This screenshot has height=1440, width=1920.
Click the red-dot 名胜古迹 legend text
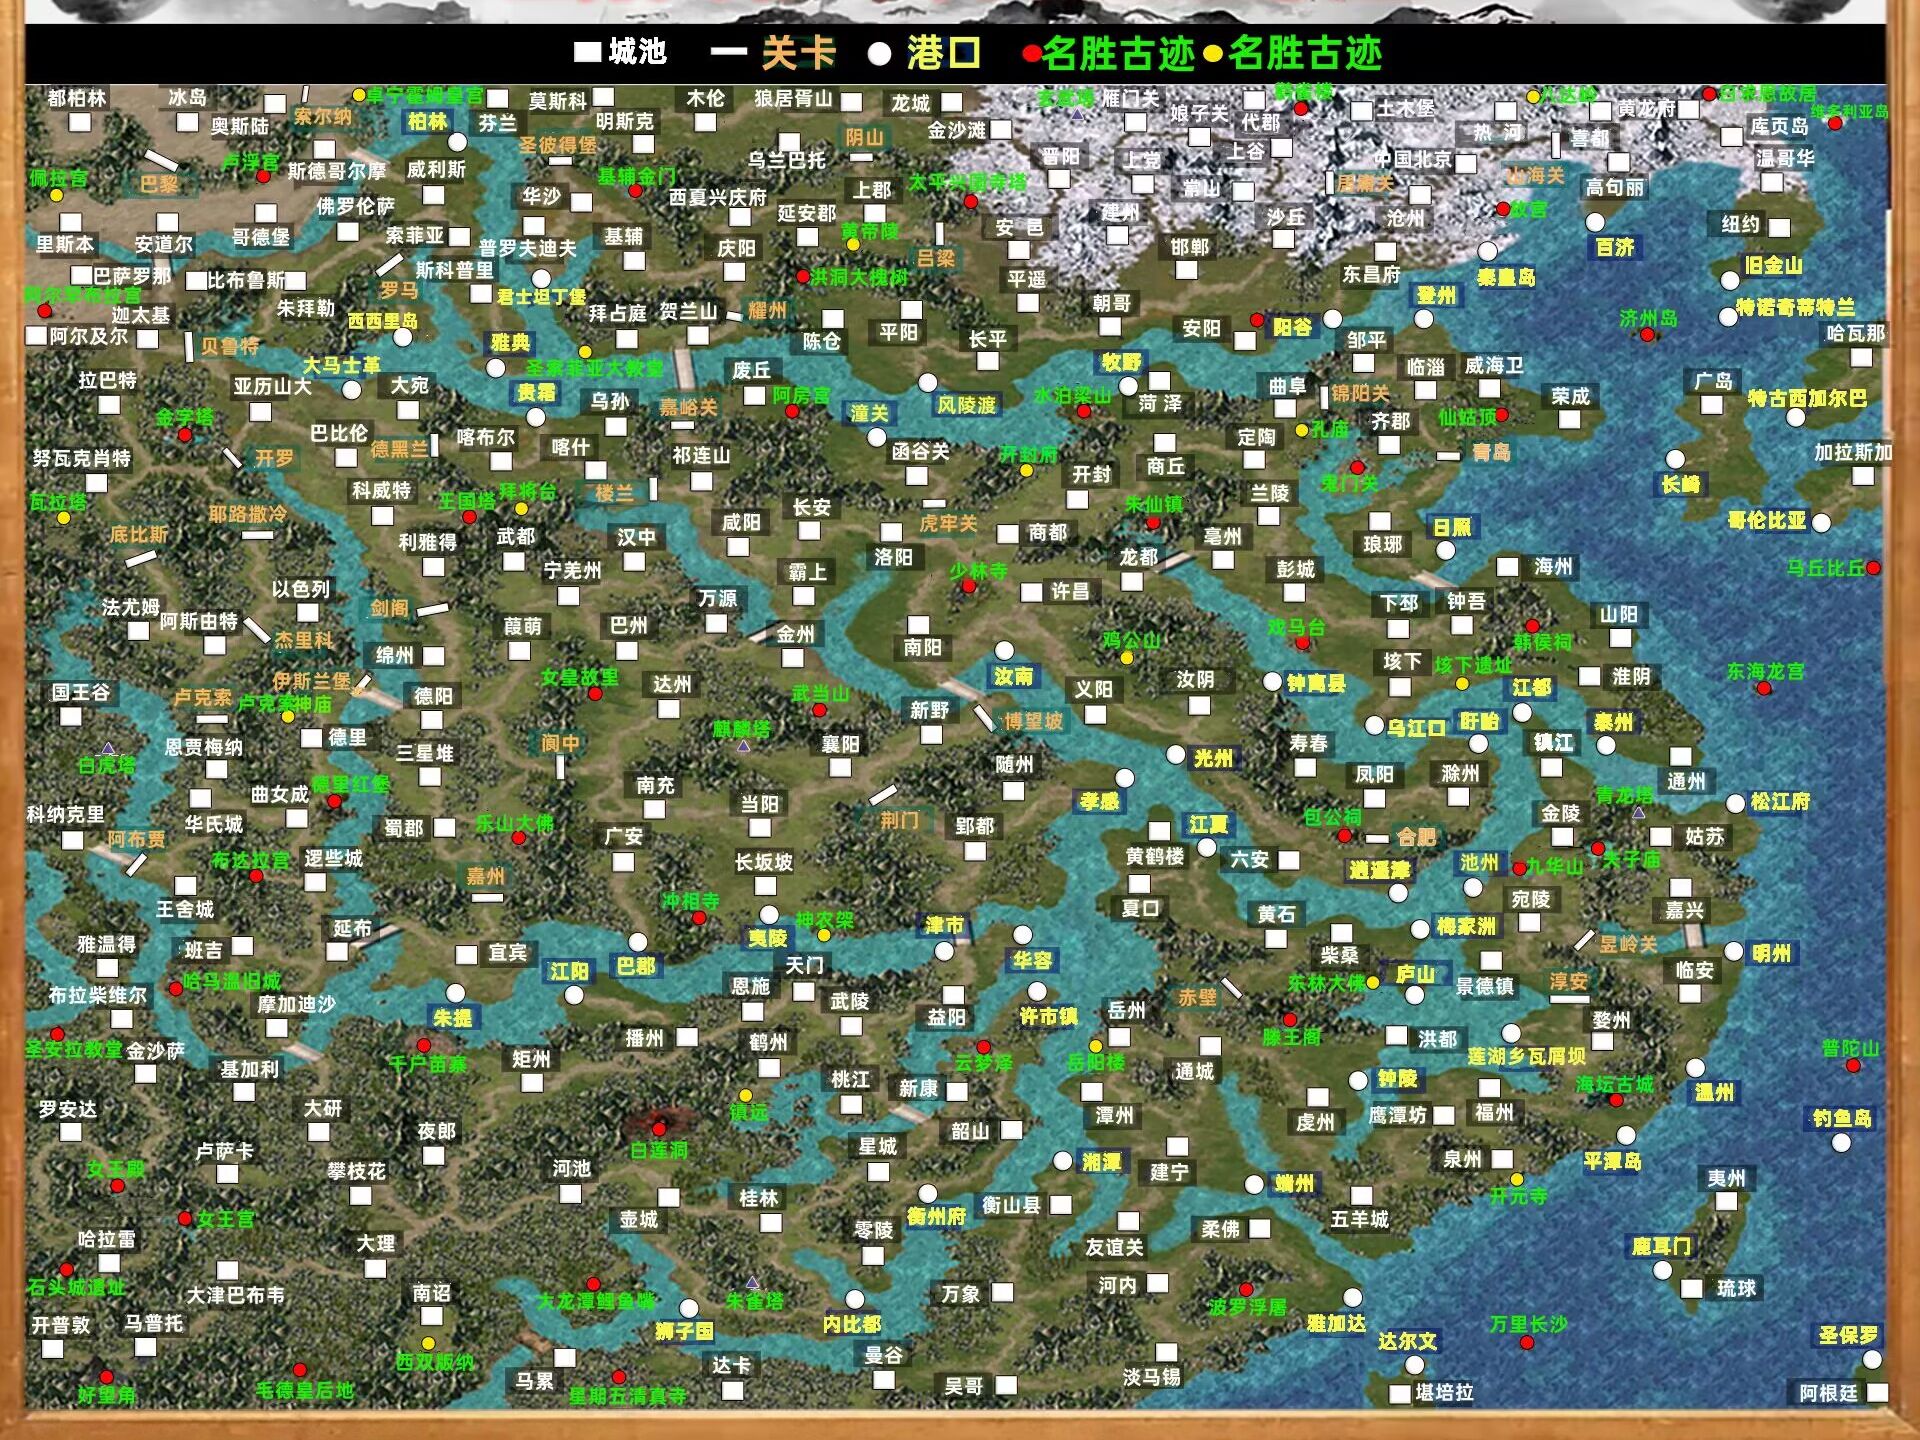pyautogui.click(x=1118, y=53)
